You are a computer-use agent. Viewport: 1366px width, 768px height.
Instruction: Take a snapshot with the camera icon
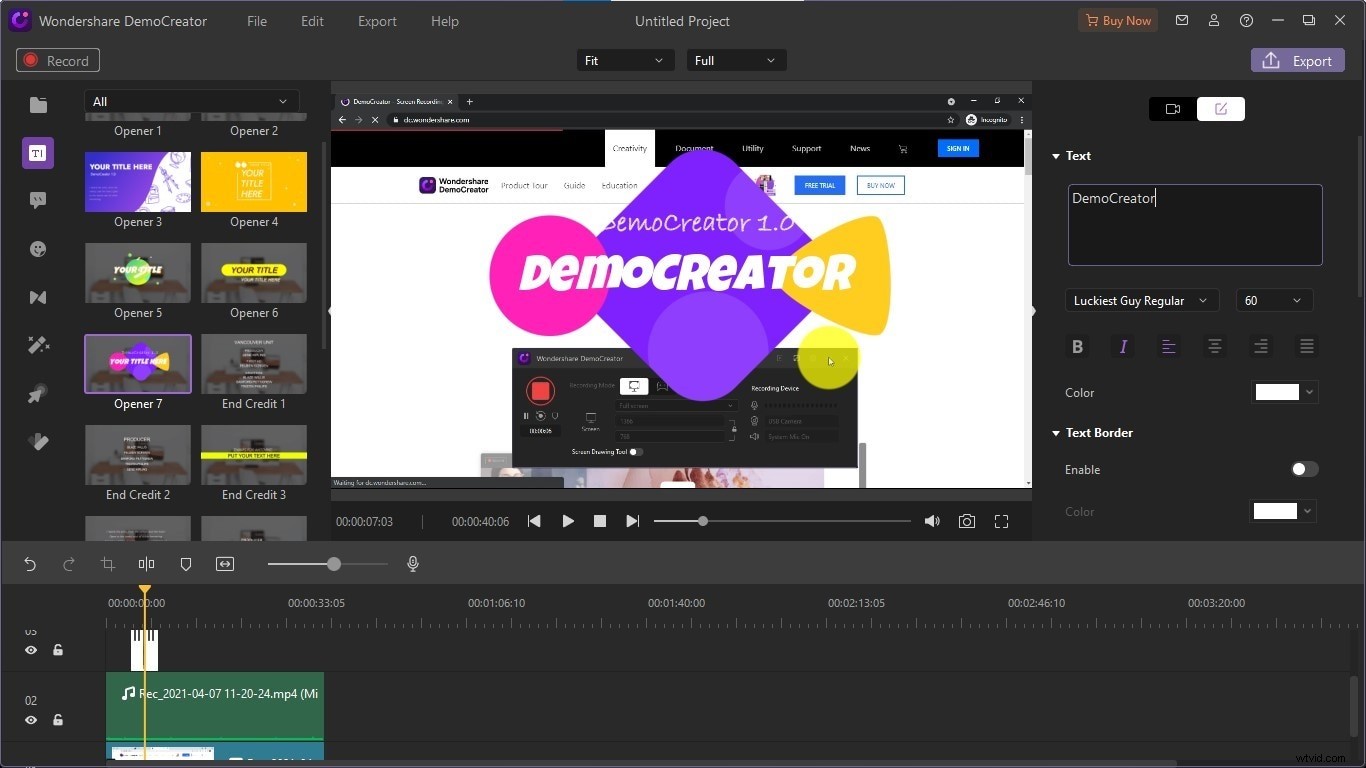pos(966,521)
